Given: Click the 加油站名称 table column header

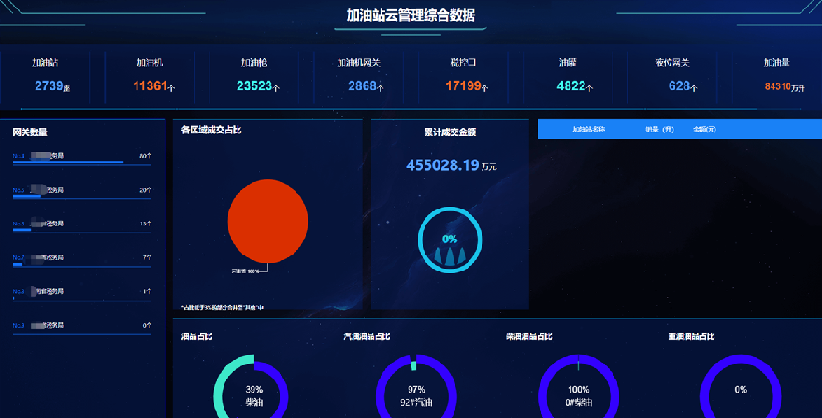Looking at the screenshot, I should (589, 129).
